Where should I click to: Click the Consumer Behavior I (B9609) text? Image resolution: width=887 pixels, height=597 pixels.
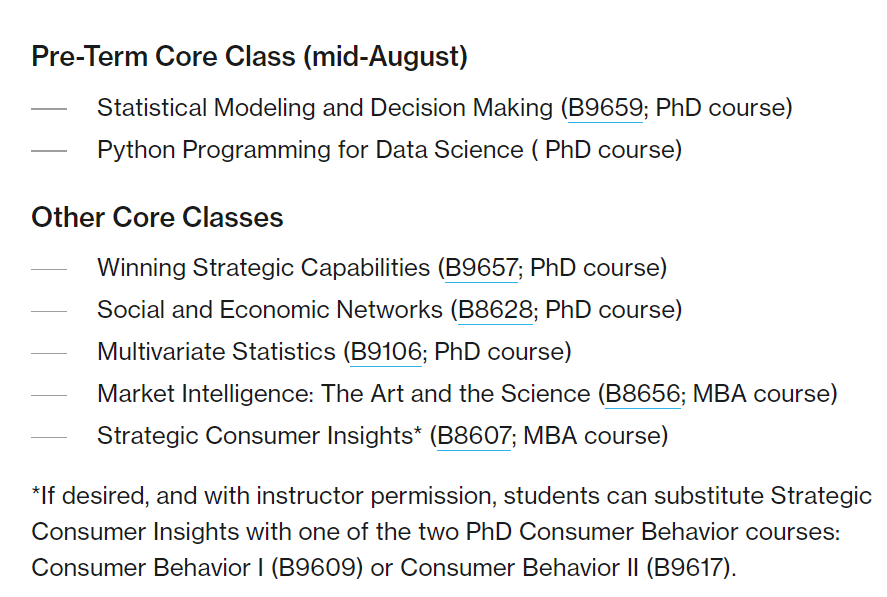tap(197, 568)
